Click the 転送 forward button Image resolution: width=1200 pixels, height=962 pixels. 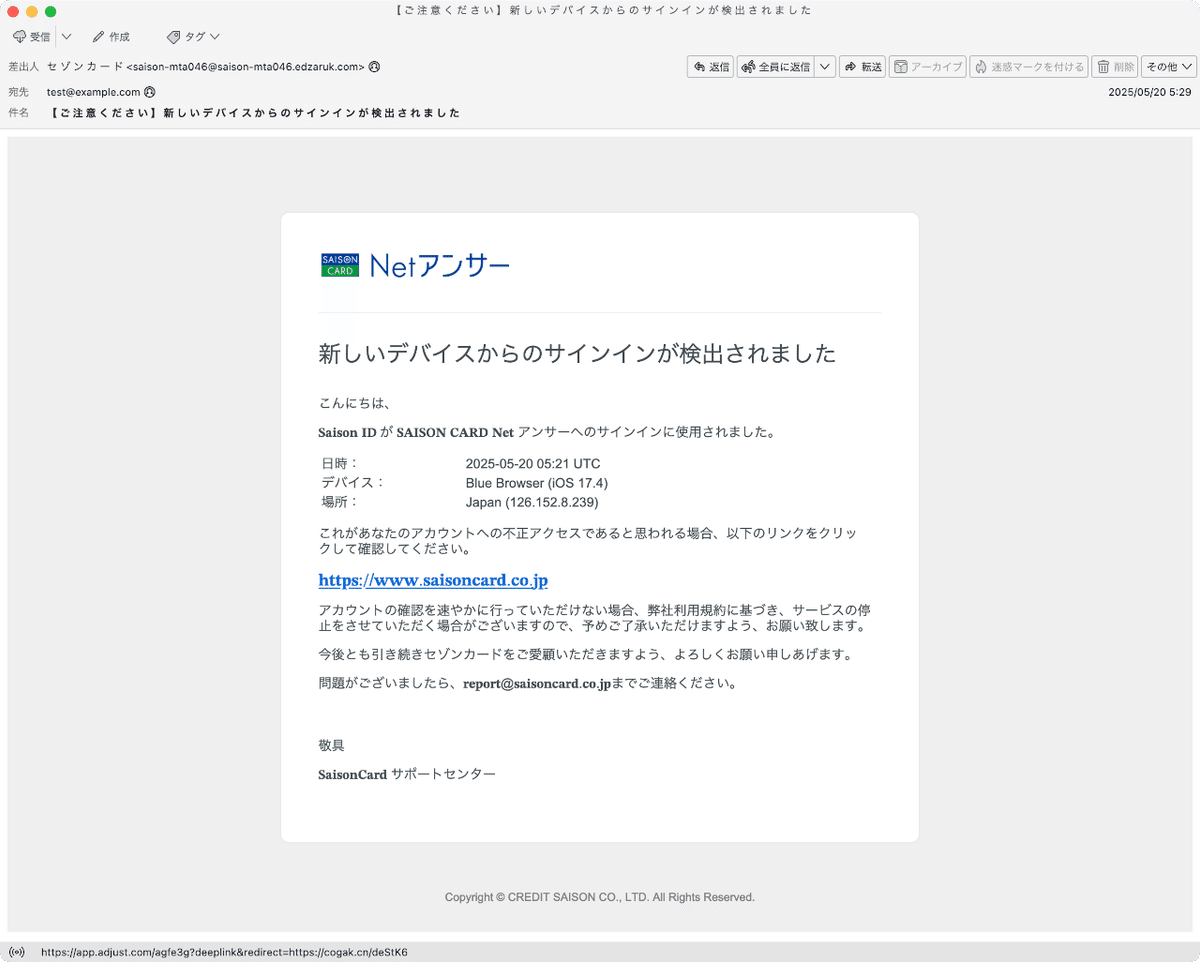(x=863, y=67)
